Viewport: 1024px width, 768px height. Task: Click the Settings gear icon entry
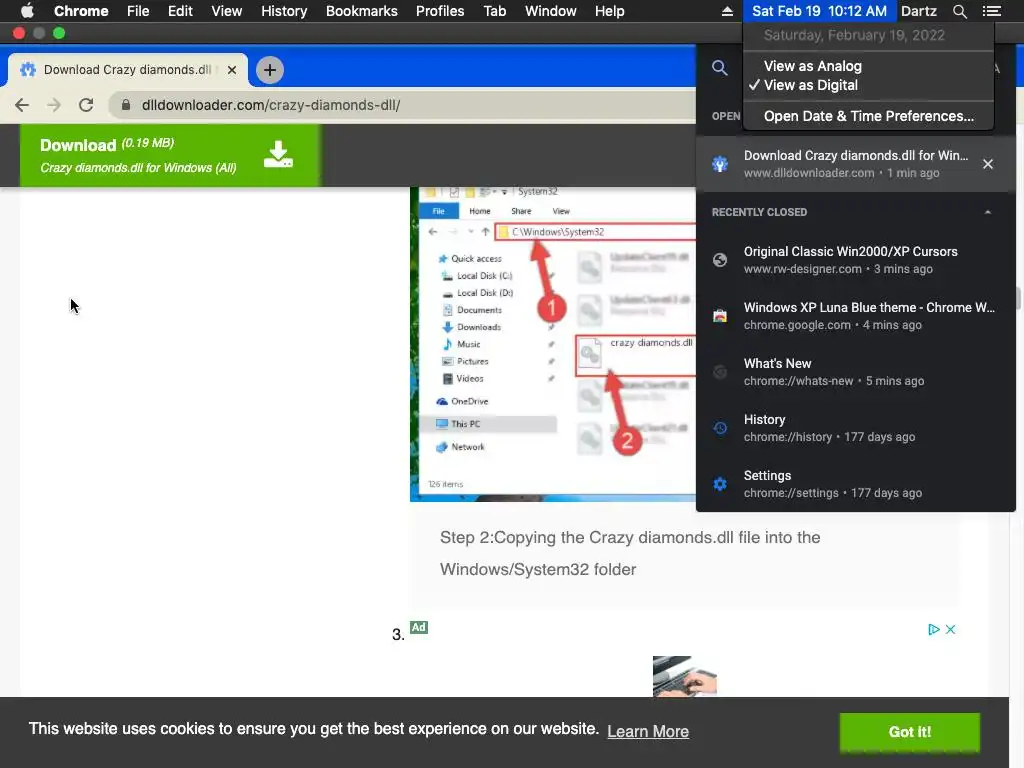(720, 484)
